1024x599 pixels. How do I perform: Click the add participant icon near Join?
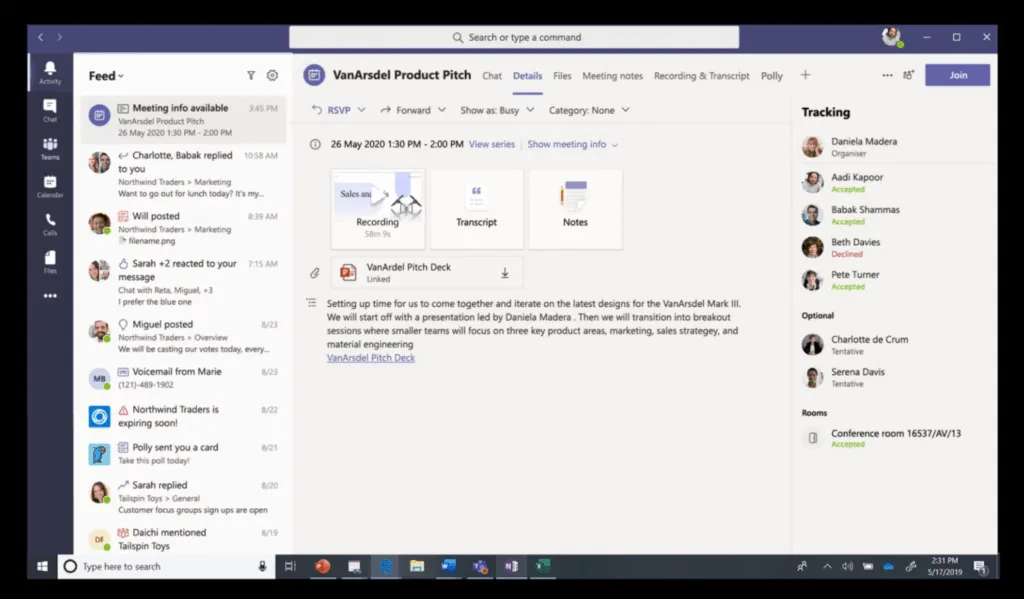point(908,75)
